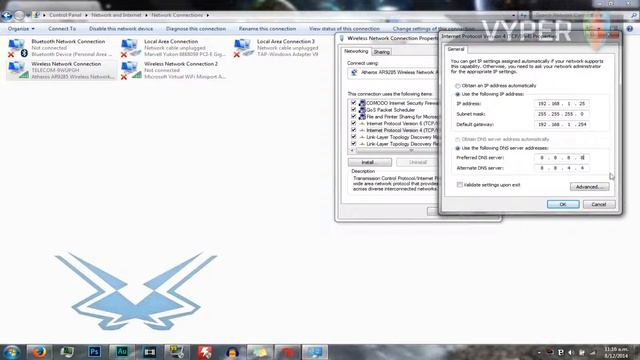The width and height of the screenshot is (640, 360).
Task: Select Link-Layer Topology Discovery Mapper item
Action: pos(402,137)
